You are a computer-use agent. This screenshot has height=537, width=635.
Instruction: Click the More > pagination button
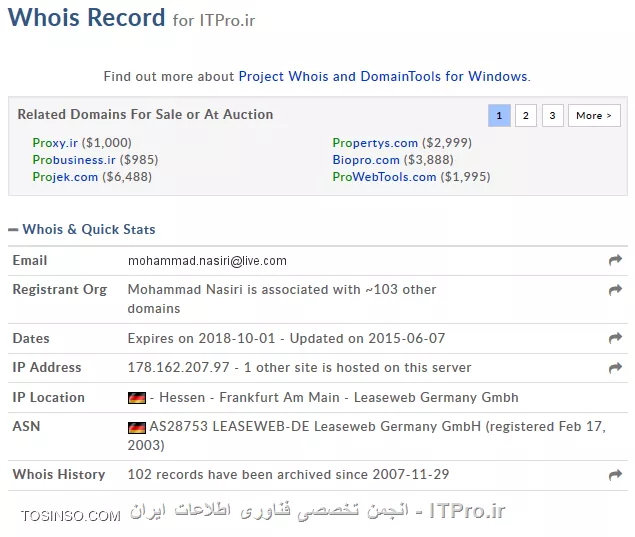click(x=594, y=116)
